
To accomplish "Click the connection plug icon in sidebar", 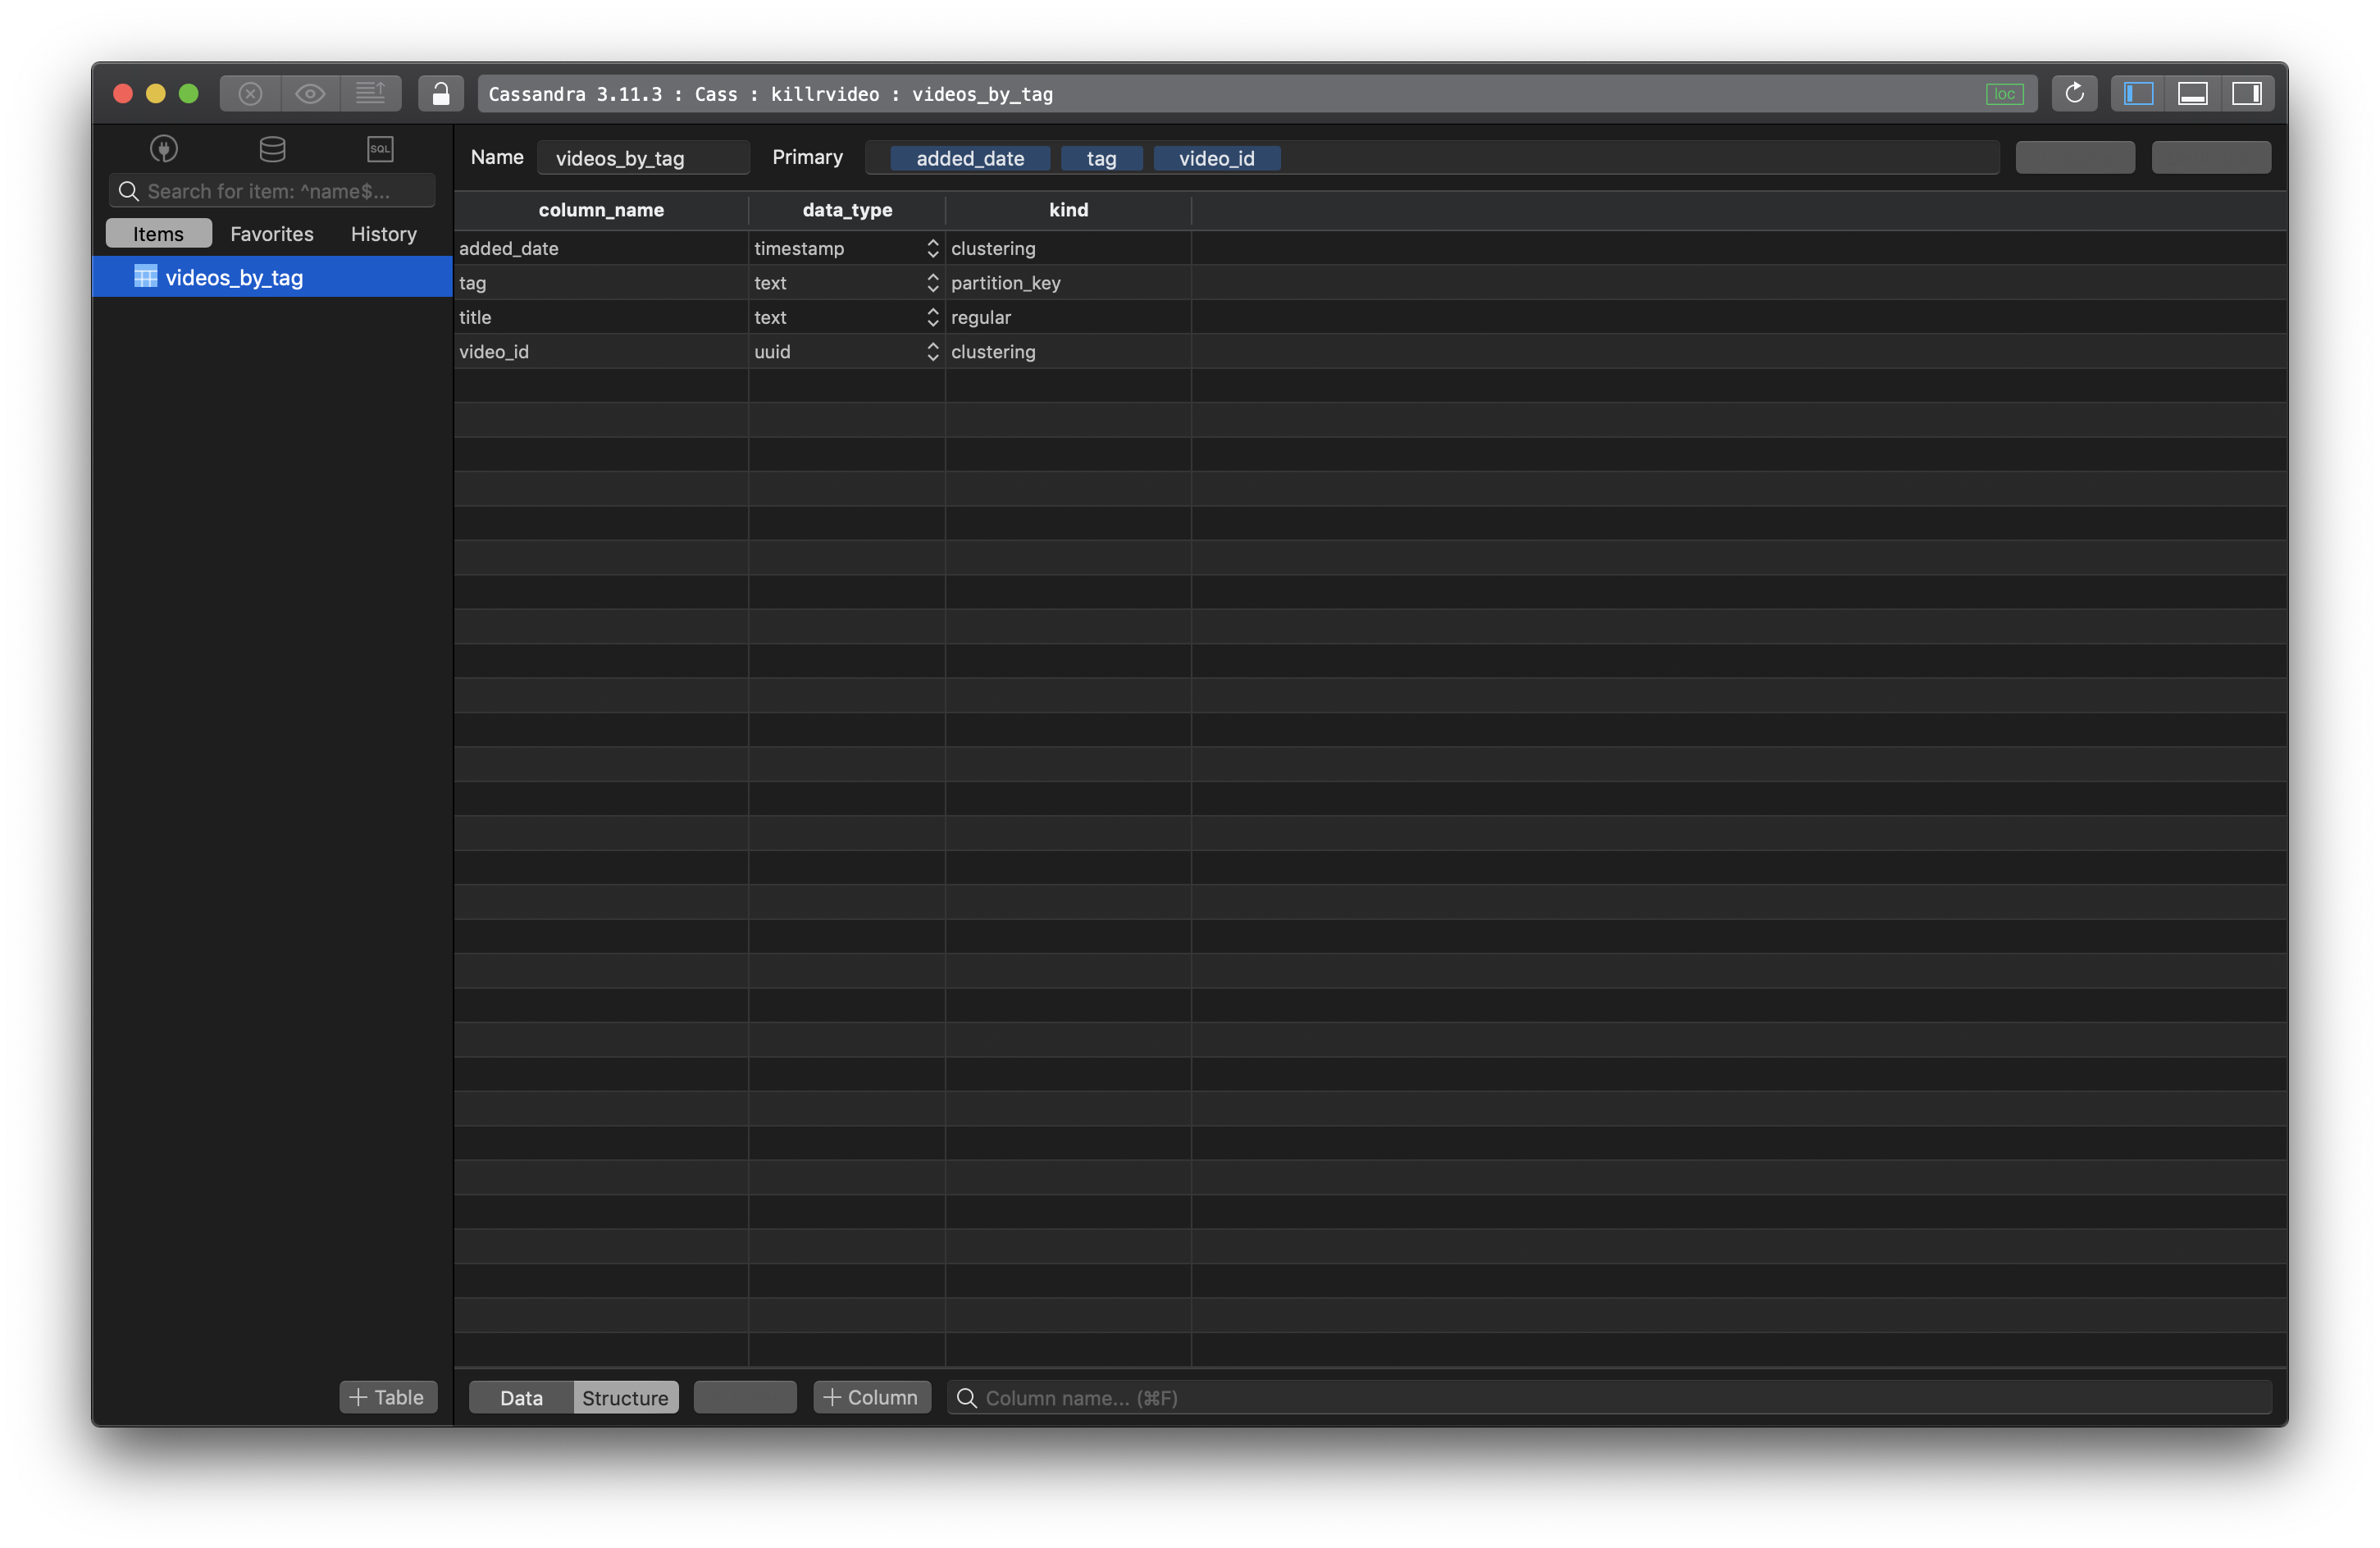I will point(164,149).
